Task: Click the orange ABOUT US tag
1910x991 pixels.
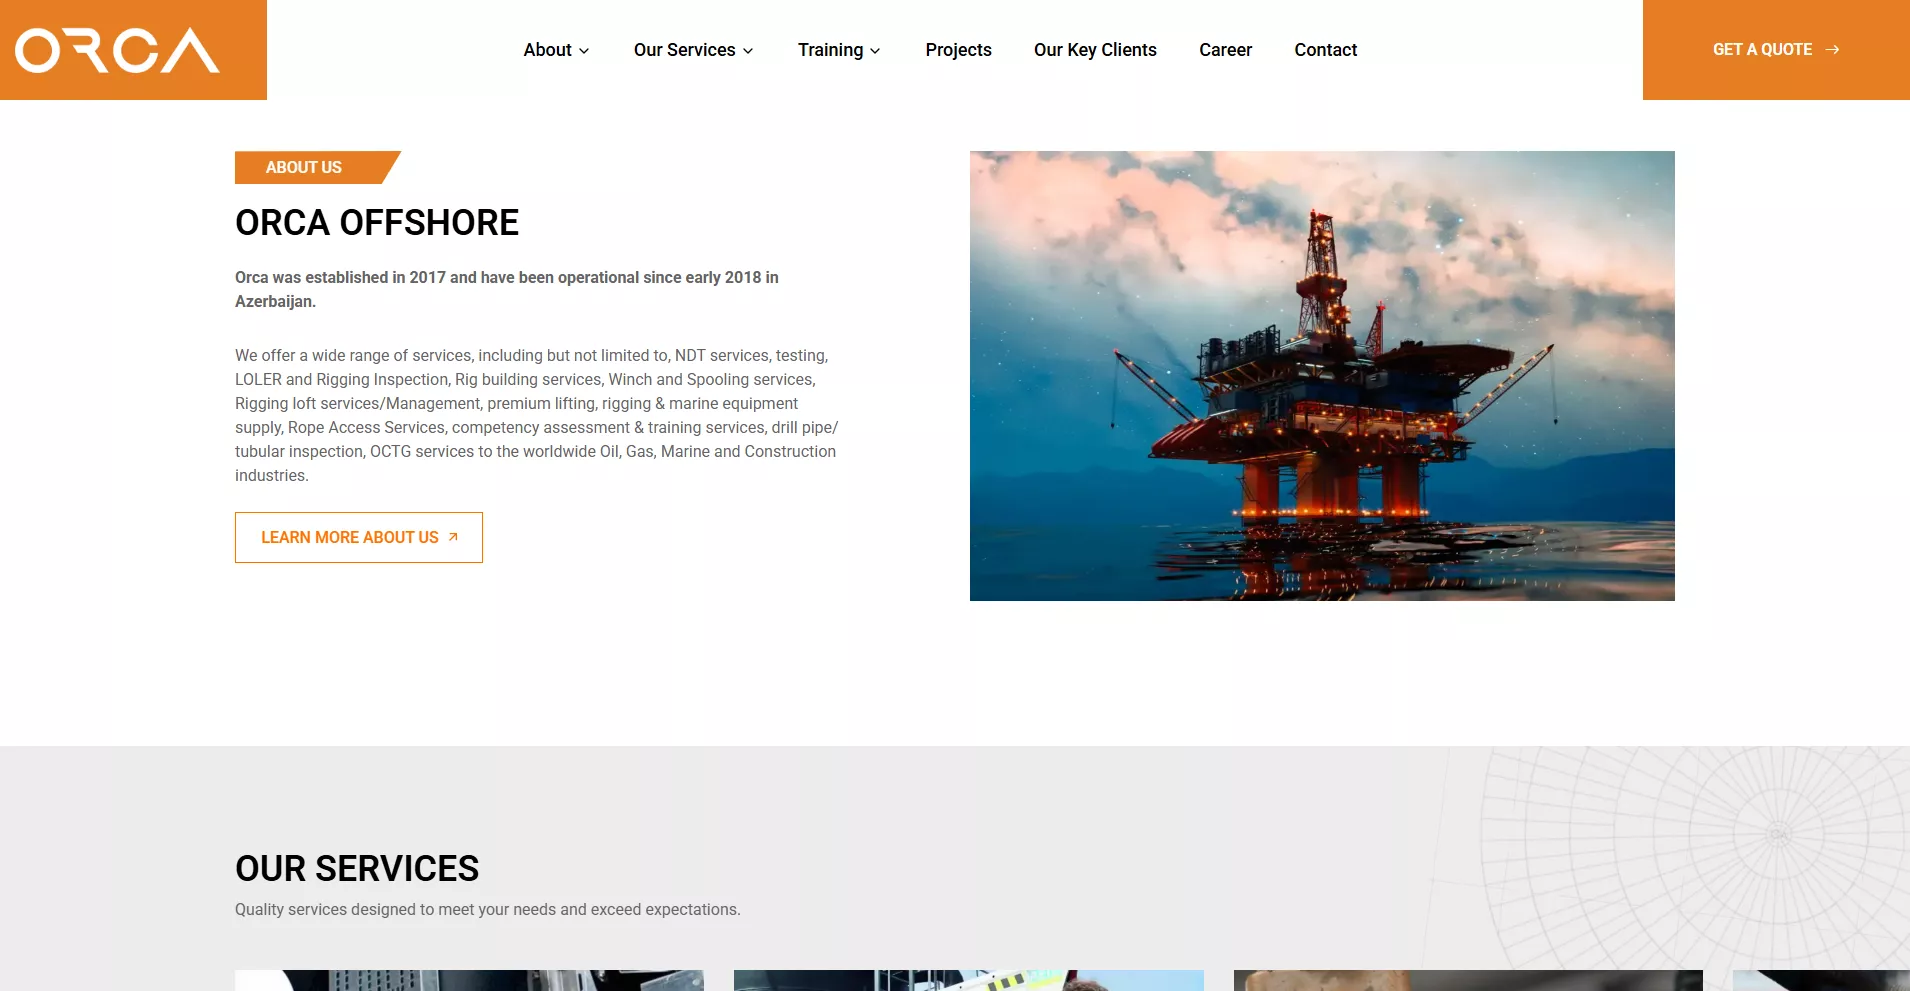Action: 304,167
